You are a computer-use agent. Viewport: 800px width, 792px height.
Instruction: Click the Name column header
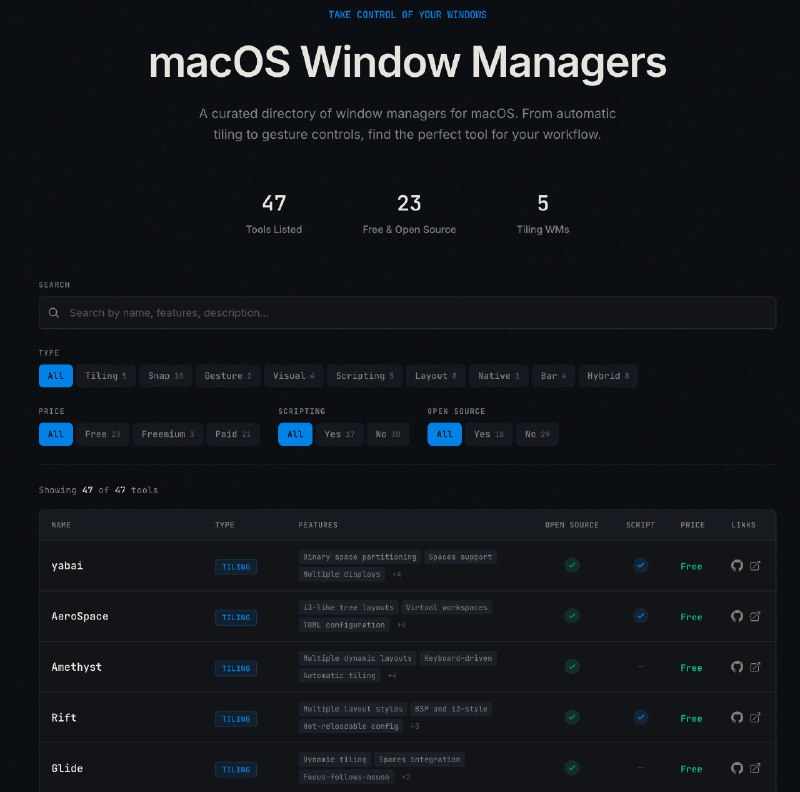click(x=61, y=525)
